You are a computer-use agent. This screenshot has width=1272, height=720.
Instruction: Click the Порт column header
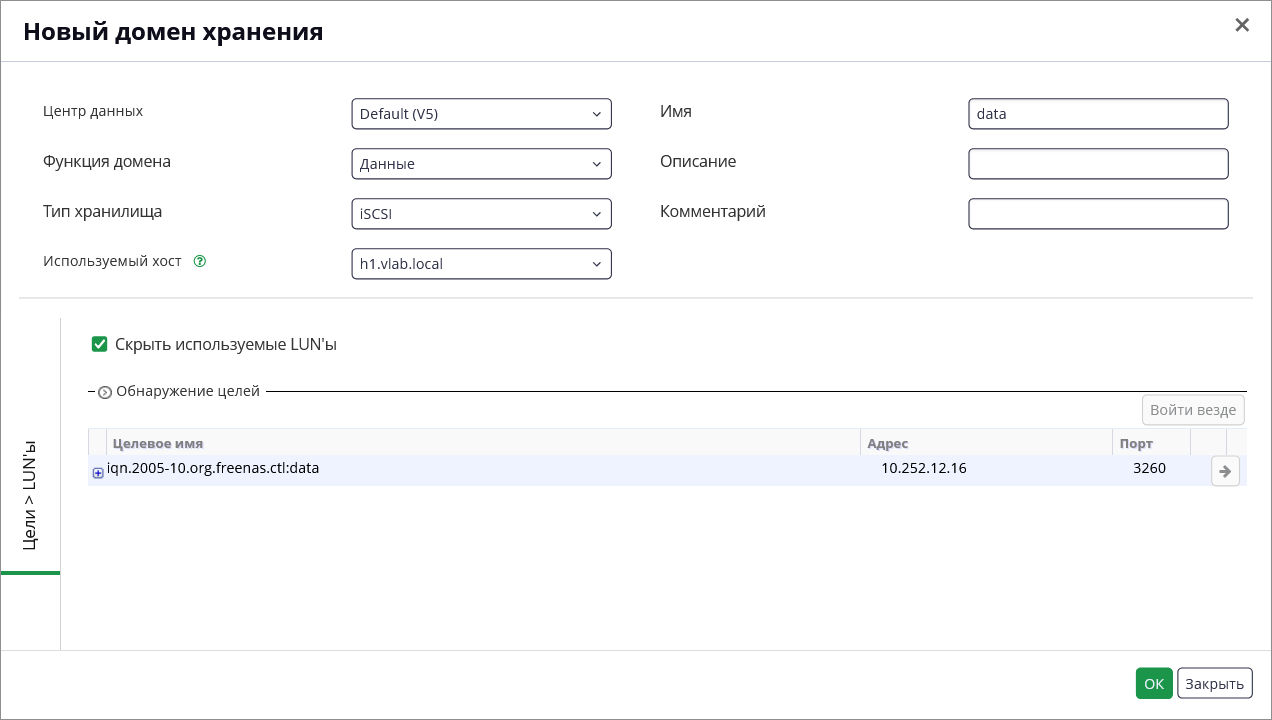pos(1151,443)
